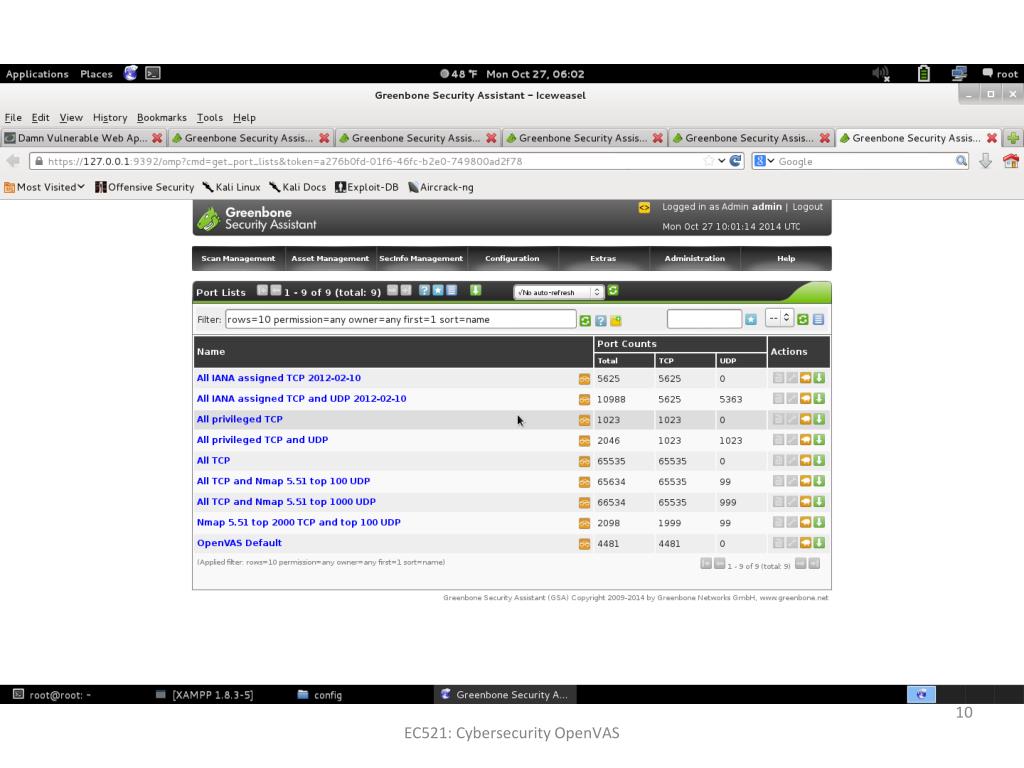Open the Google search engine dropdown
The image size is (1024, 768).
764,161
